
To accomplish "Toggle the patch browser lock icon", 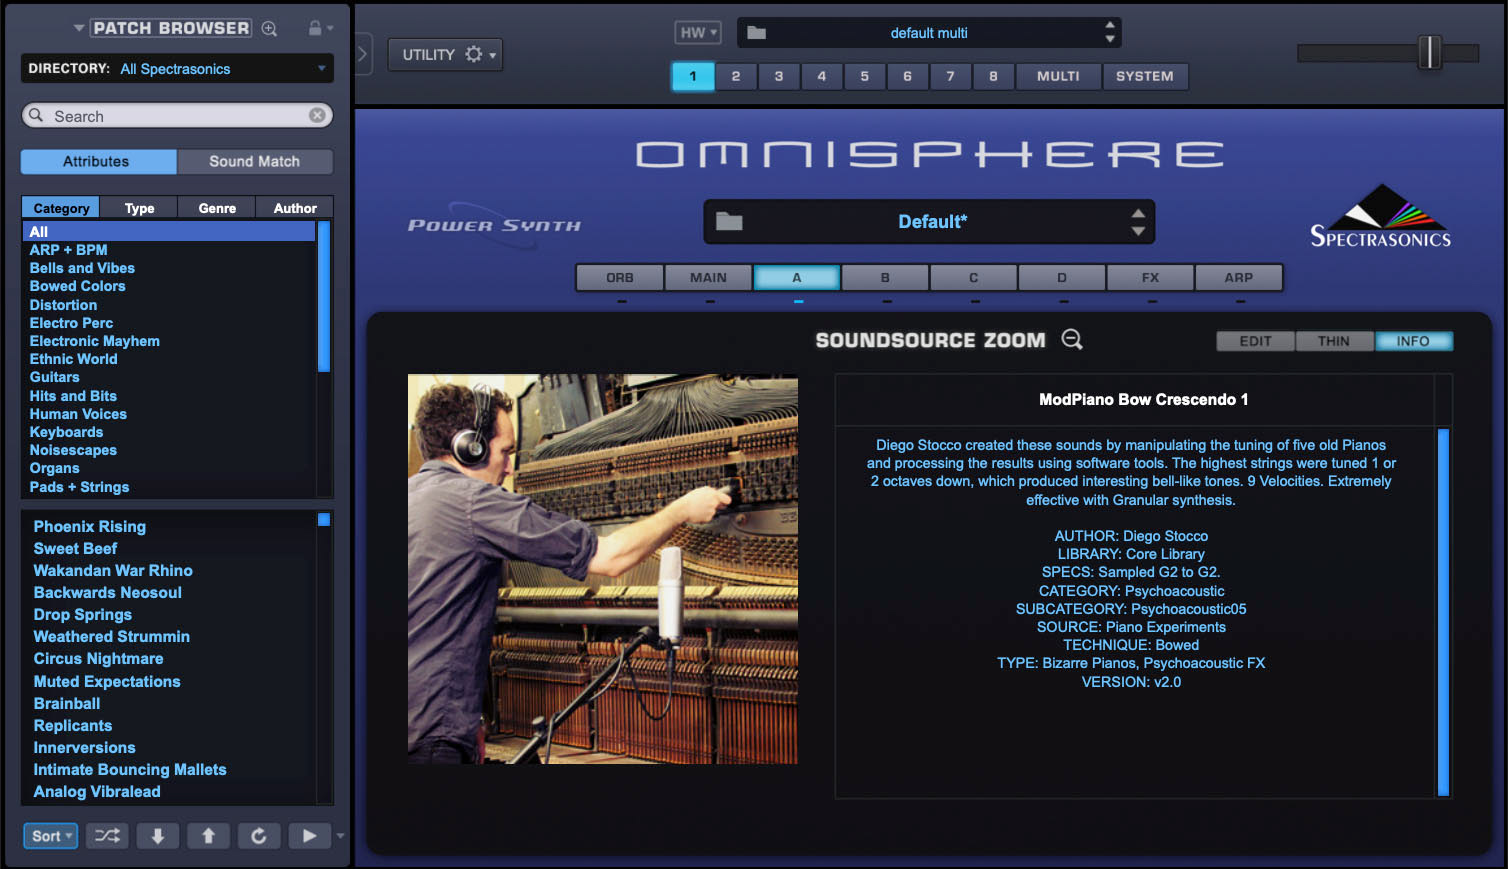I will (x=315, y=28).
